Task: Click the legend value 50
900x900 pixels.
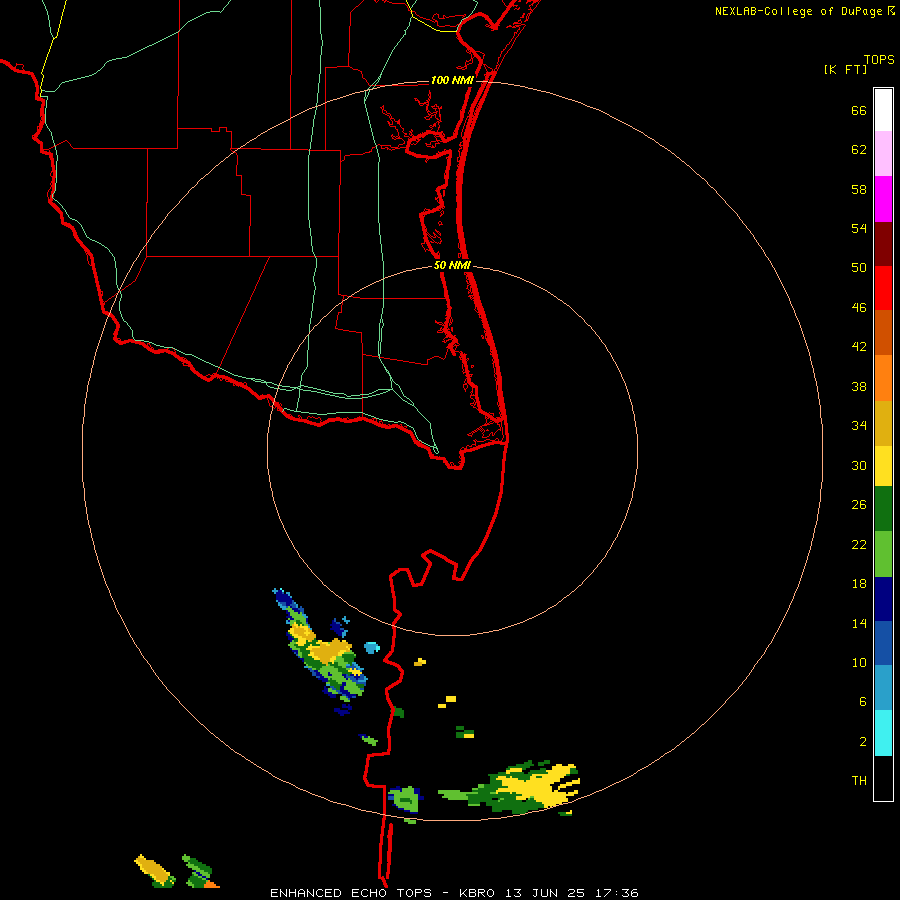Action: pos(859,267)
